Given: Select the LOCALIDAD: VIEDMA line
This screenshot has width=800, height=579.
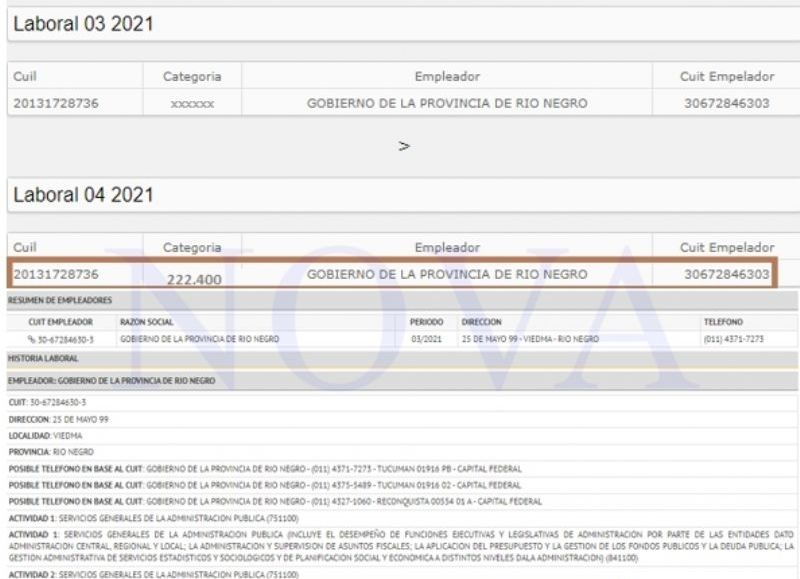Looking at the screenshot, I should pyautogui.click(x=45, y=436).
